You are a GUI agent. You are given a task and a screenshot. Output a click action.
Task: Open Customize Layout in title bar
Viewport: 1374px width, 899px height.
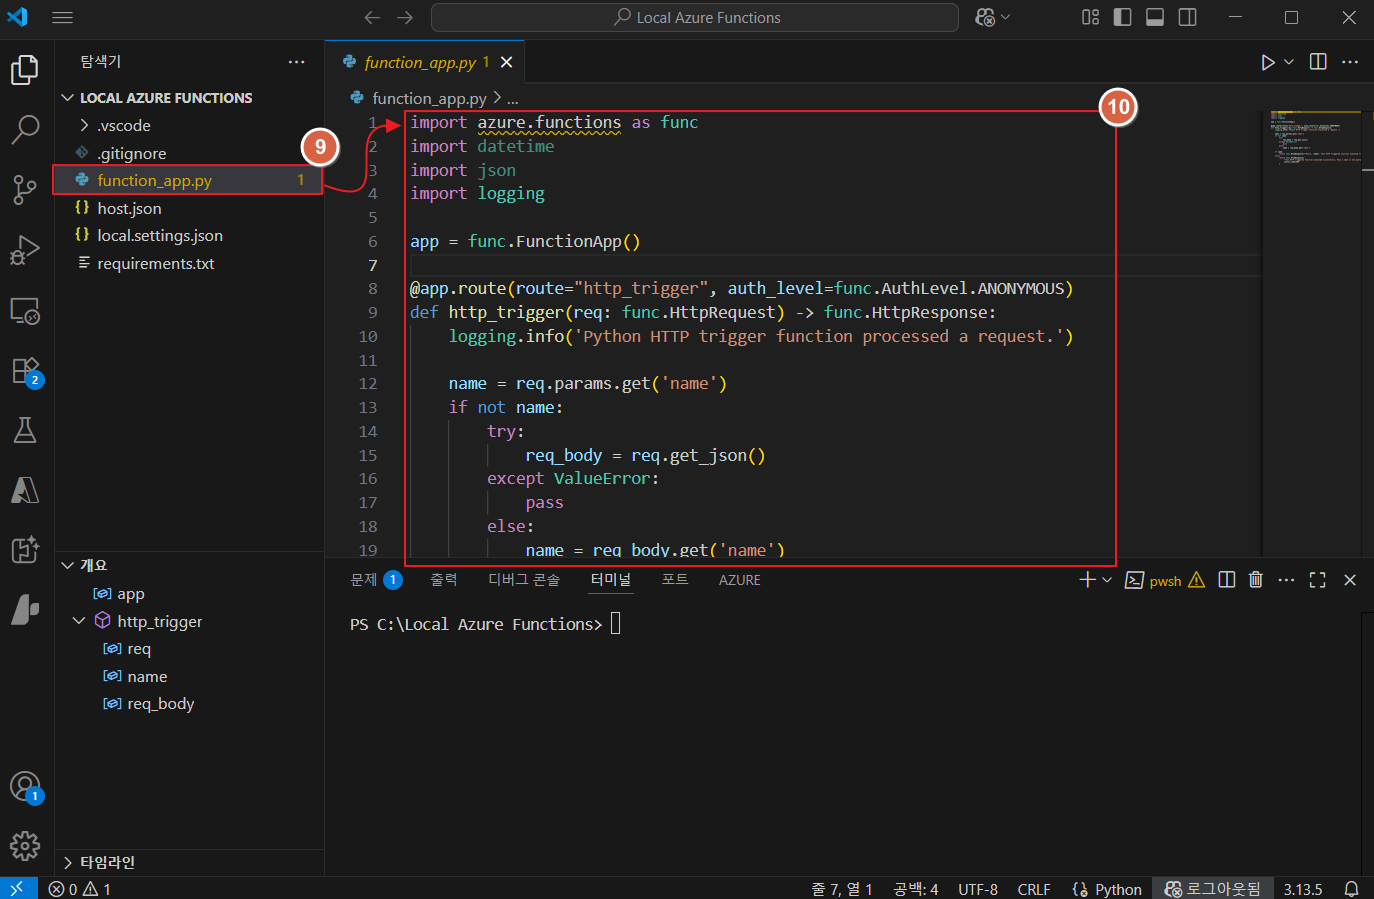tap(1091, 17)
